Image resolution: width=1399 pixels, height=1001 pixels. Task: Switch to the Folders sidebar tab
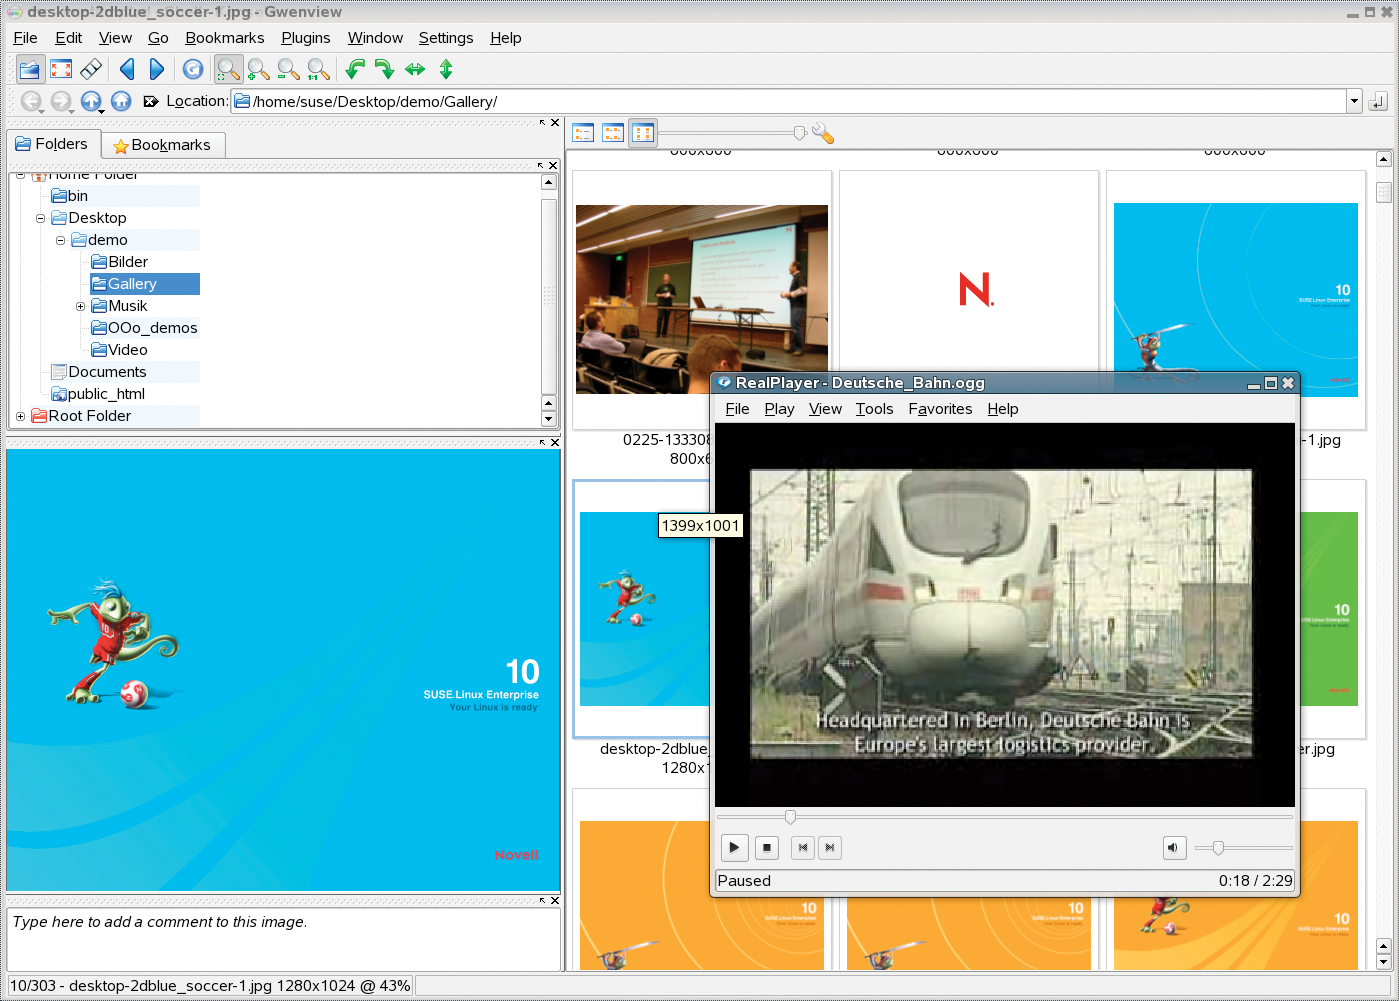coord(53,144)
